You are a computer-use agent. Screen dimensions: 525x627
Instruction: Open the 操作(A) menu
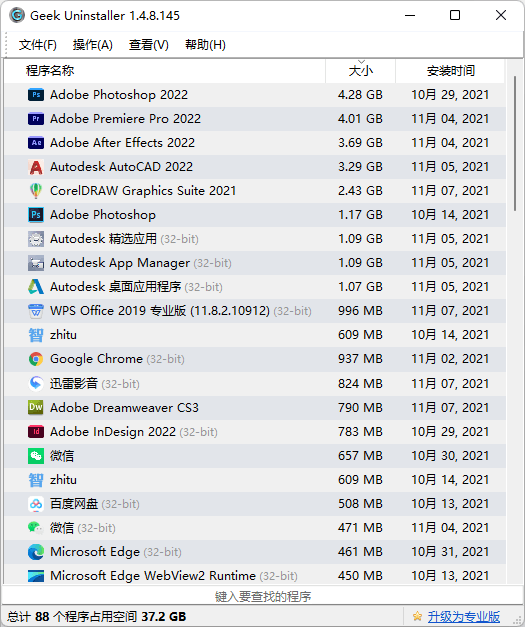[x=93, y=45]
